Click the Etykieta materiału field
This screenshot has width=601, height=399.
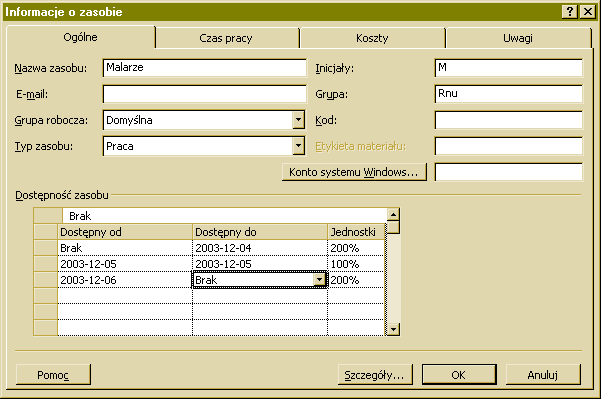click(x=509, y=146)
